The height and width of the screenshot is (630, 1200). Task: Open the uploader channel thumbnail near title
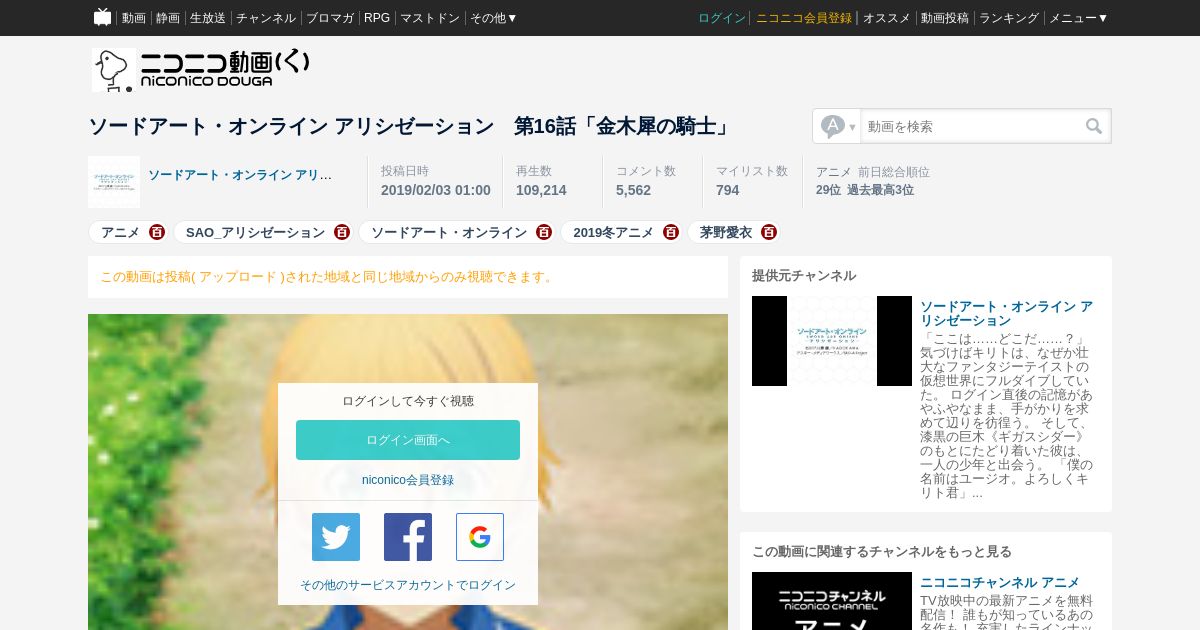114,182
